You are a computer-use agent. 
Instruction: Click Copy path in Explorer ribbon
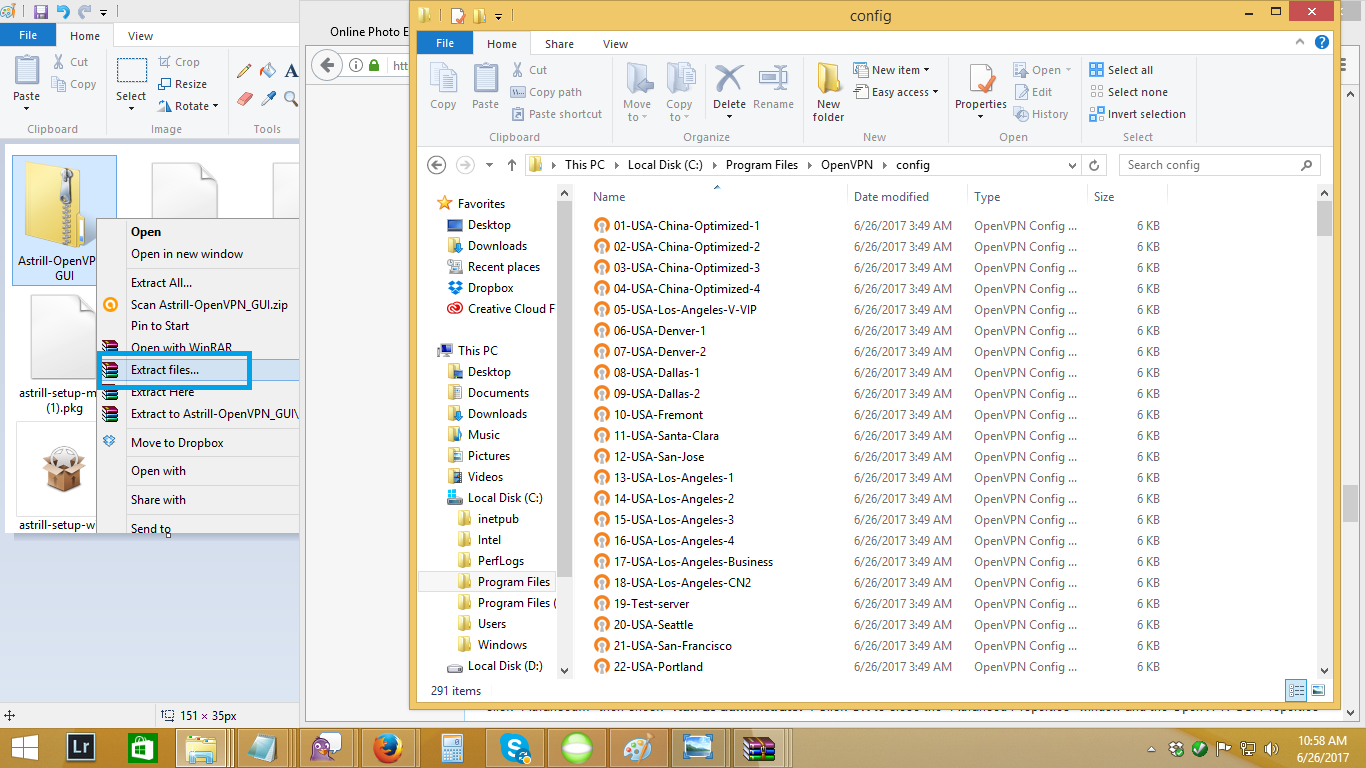coord(546,92)
